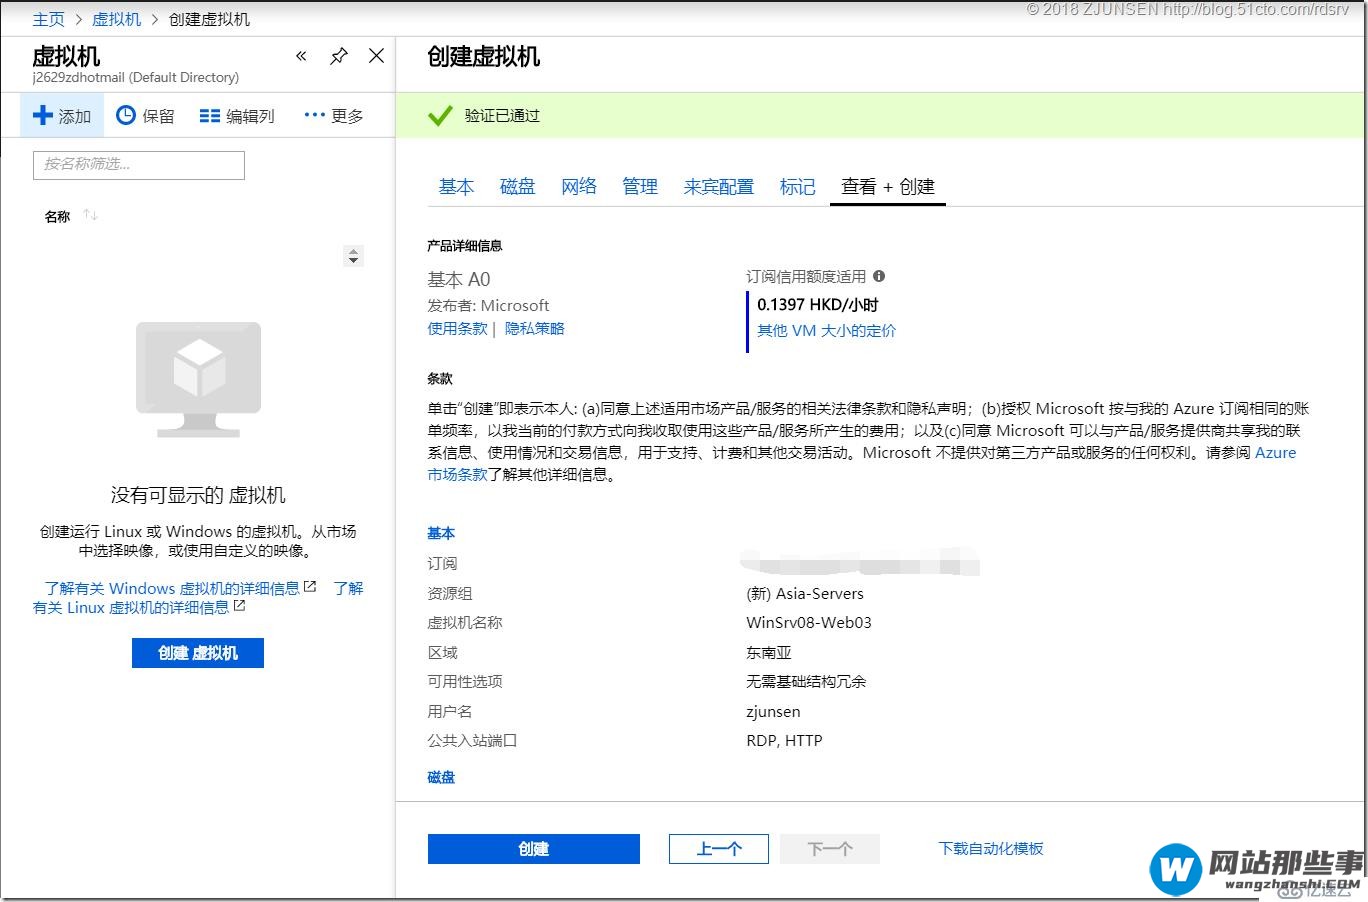Open 其他 VM 大小的定价 link
1368x902 pixels.
click(x=827, y=330)
